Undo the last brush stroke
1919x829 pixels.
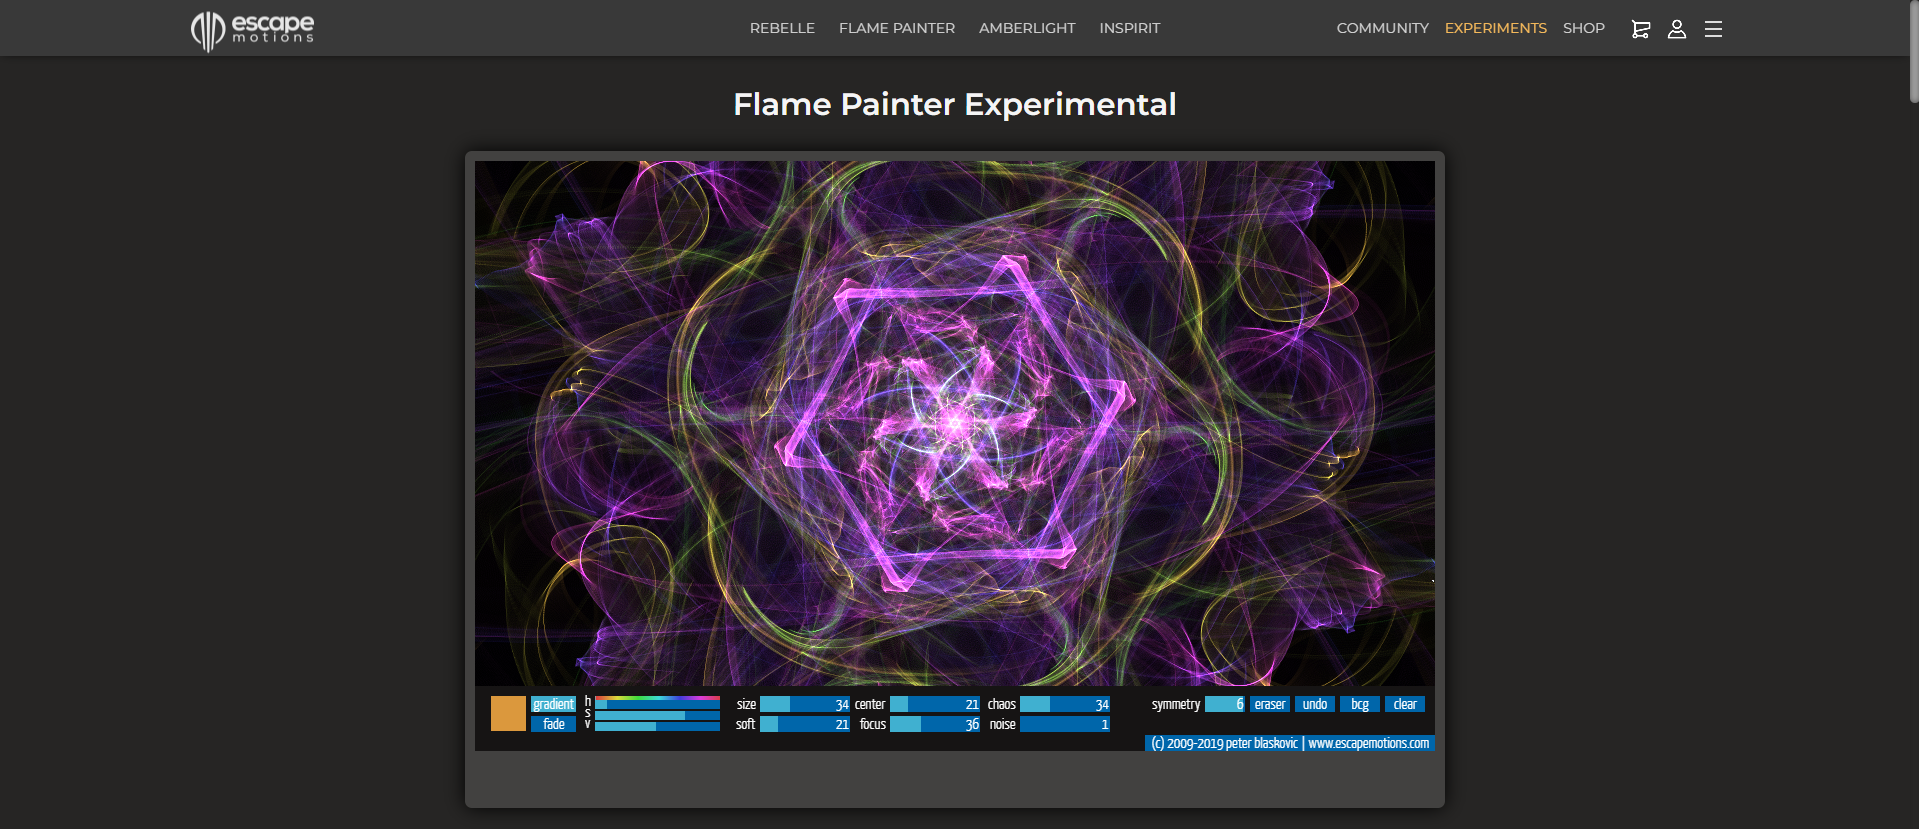(x=1315, y=704)
